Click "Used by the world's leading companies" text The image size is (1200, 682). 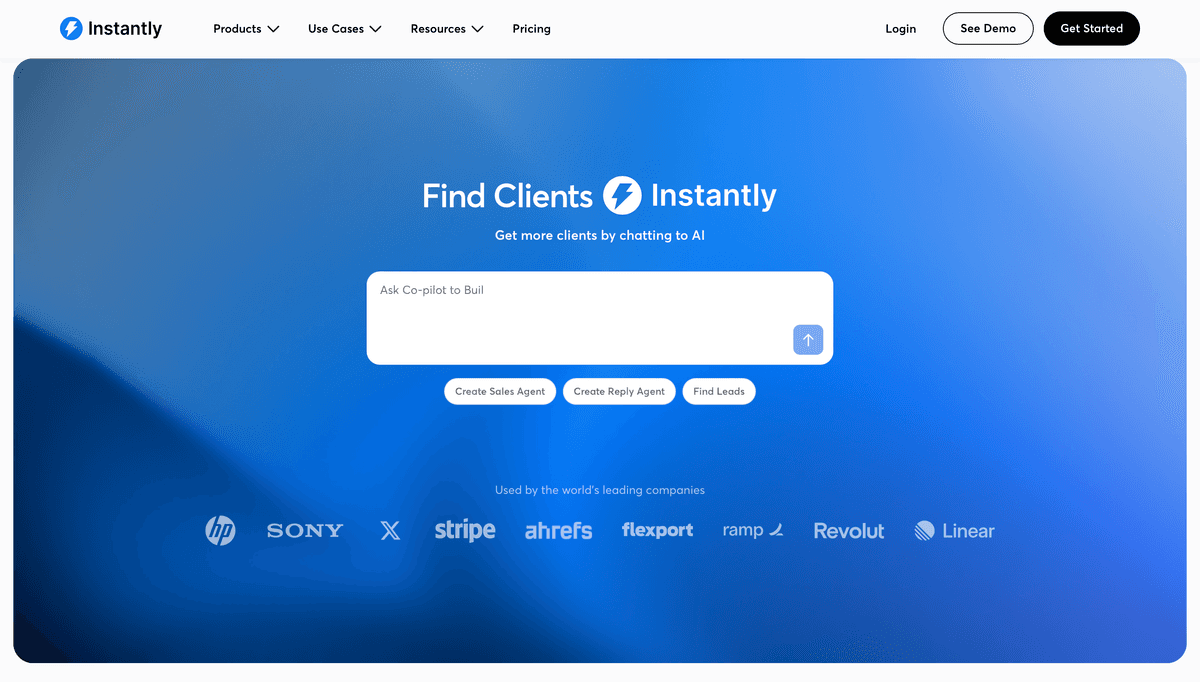(600, 490)
